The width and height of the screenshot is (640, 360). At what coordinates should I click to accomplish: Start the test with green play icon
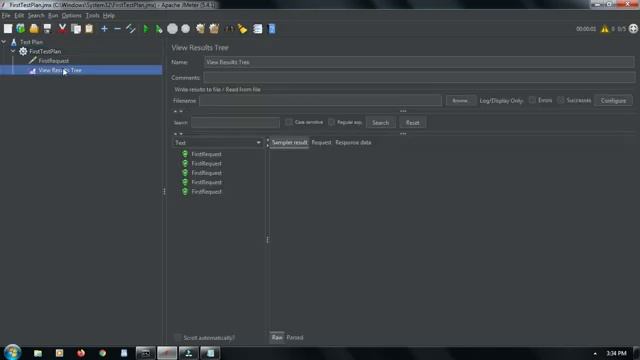(x=146, y=29)
